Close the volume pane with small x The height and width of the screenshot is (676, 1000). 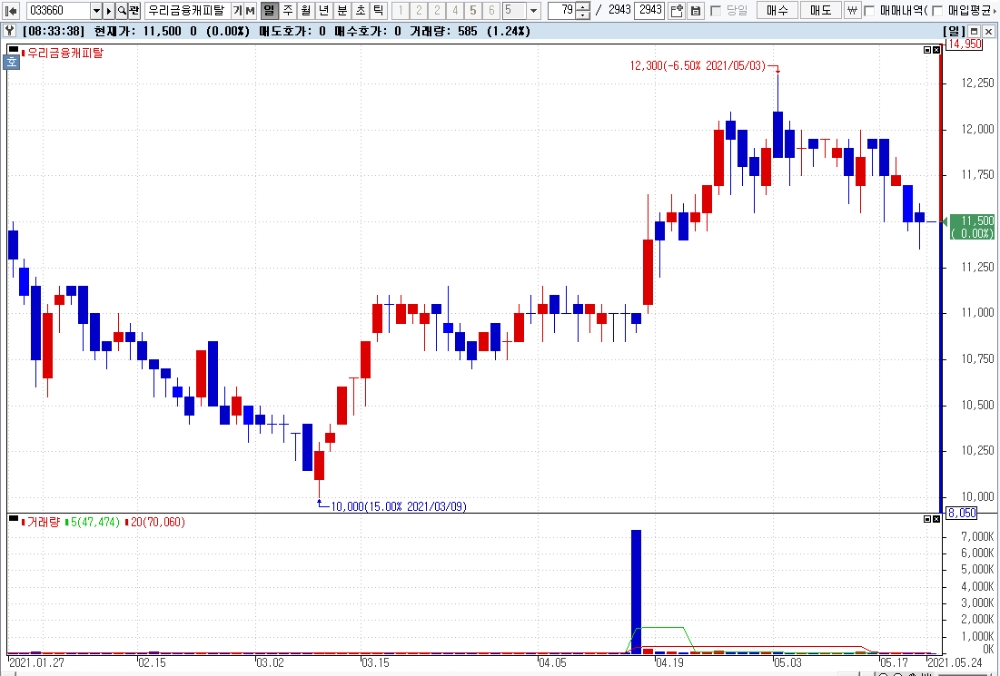click(x=936, y=519)
